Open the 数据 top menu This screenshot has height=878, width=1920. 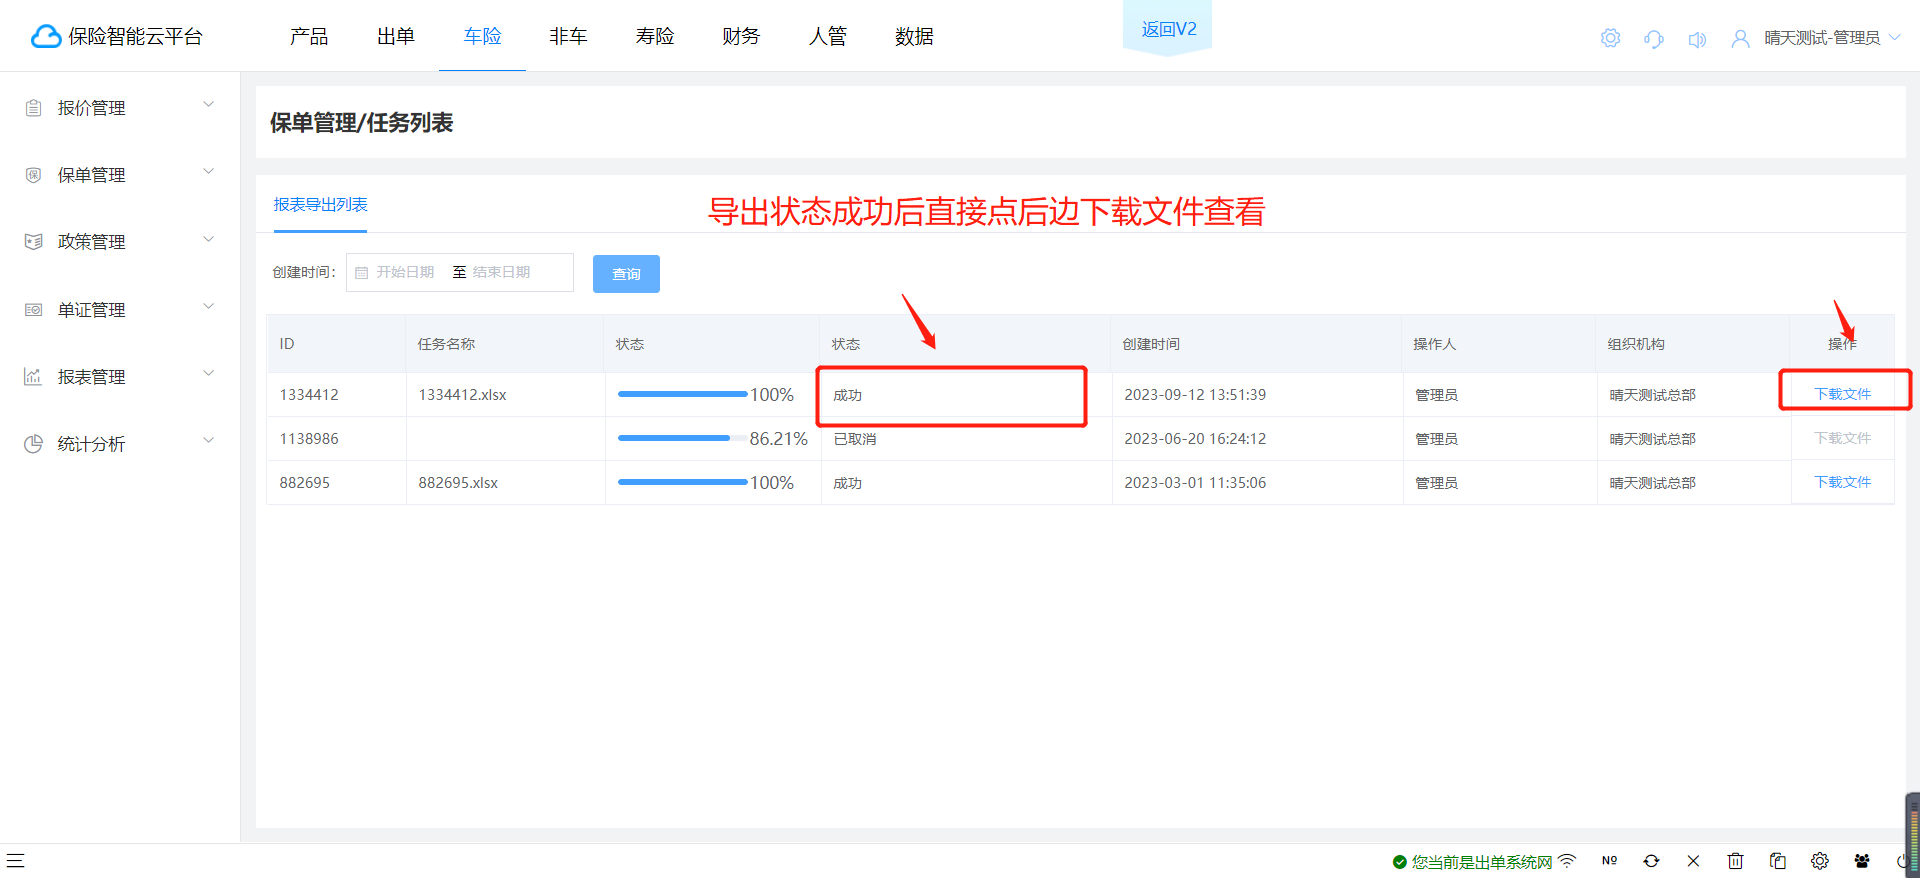coord(914,36)
